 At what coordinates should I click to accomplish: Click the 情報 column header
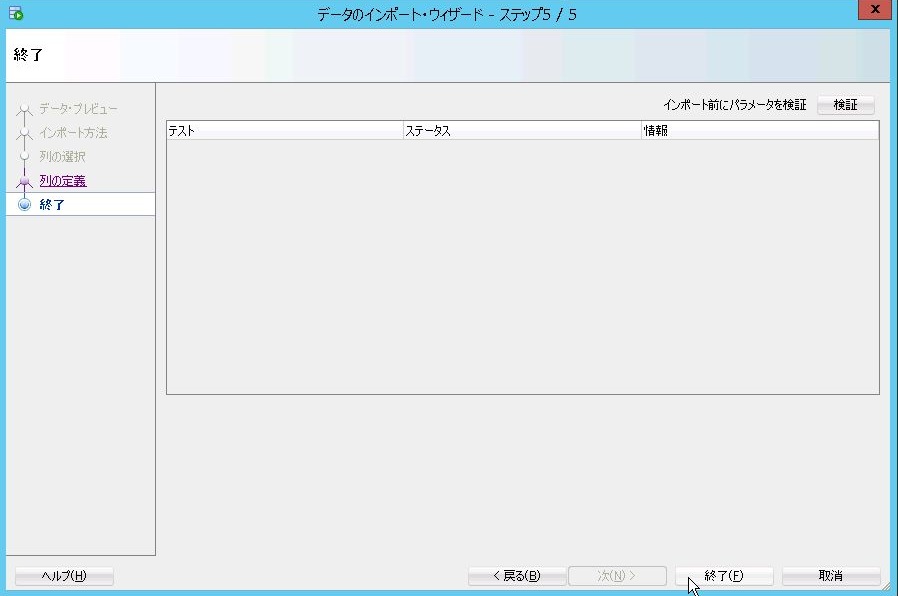(759, 131)
